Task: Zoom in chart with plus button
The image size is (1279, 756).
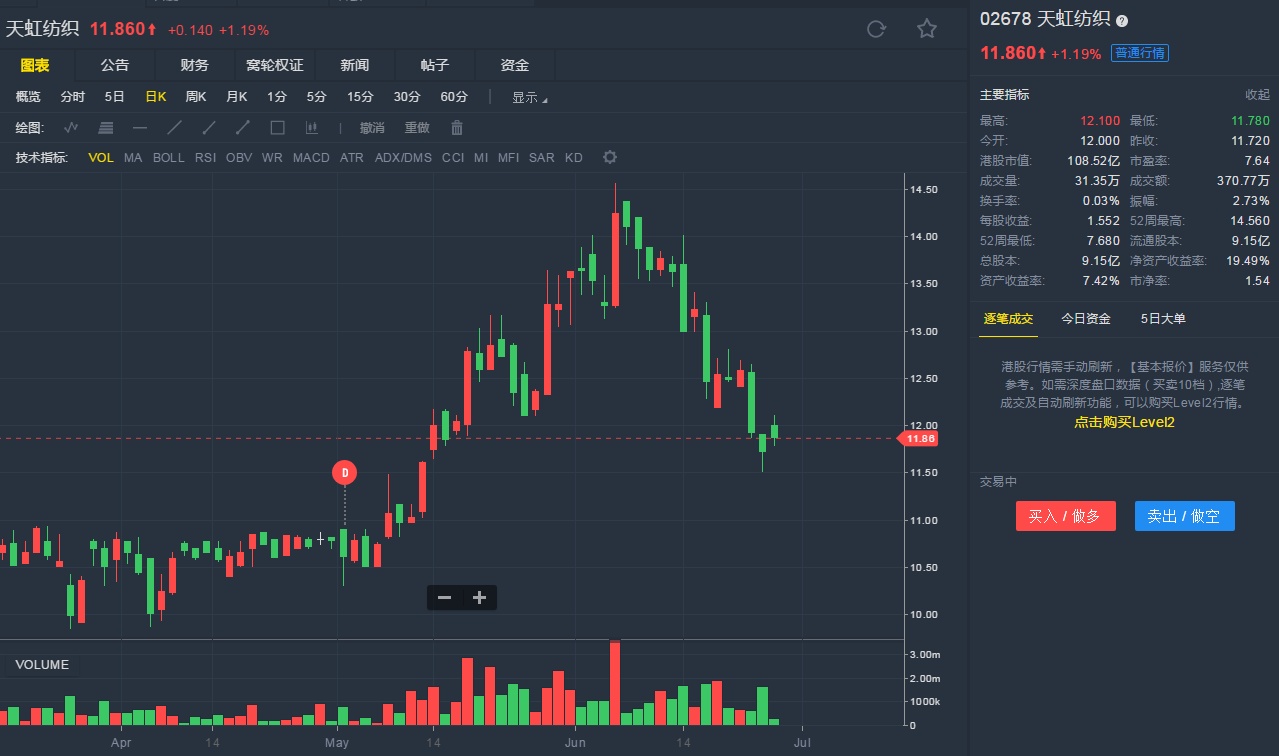Action: point(479,598)
